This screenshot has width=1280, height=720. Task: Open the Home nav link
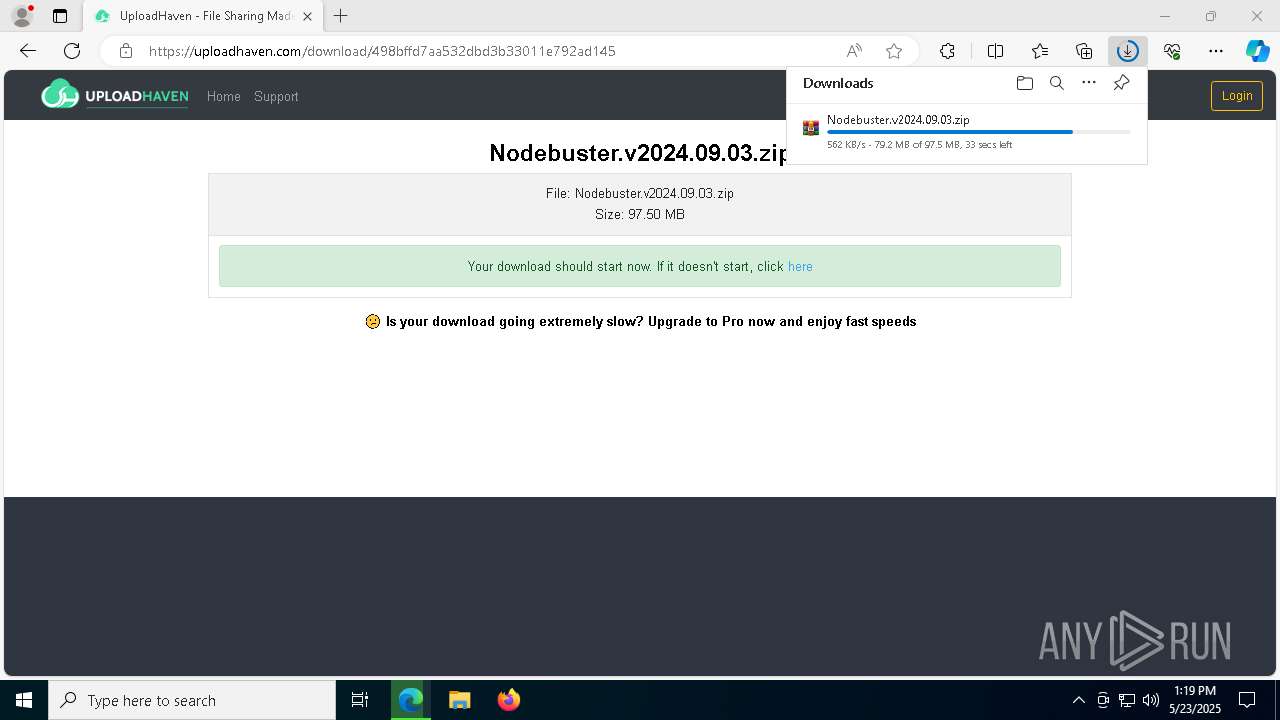coord(223,96)
